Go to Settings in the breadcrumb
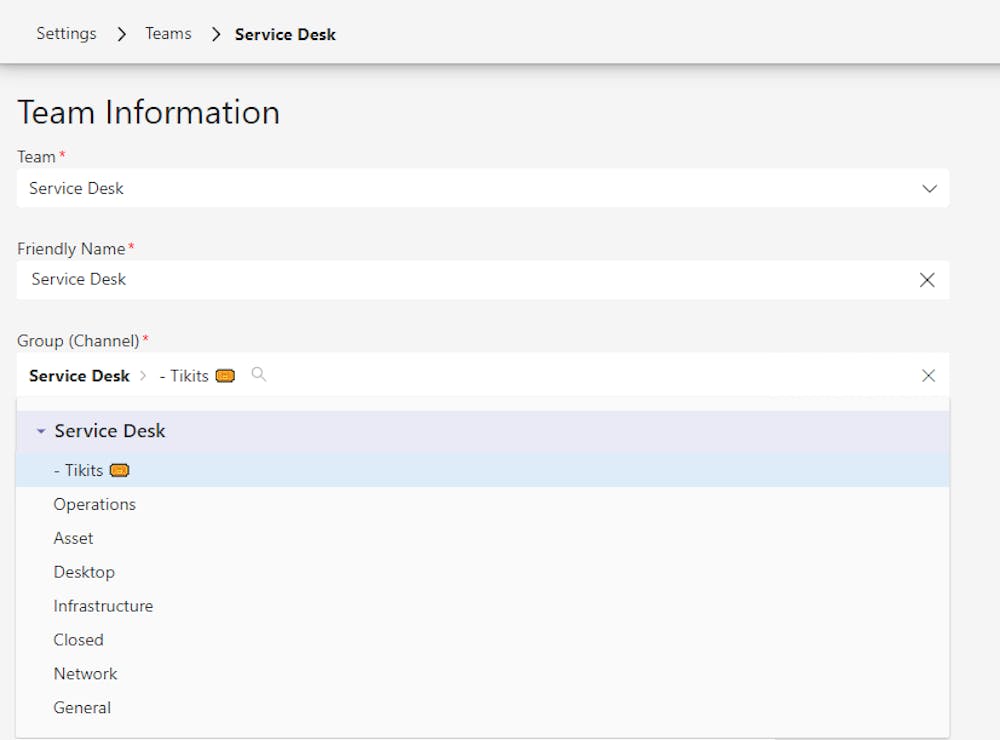Screen dimensions: 1000x740 tap(66, 34)
